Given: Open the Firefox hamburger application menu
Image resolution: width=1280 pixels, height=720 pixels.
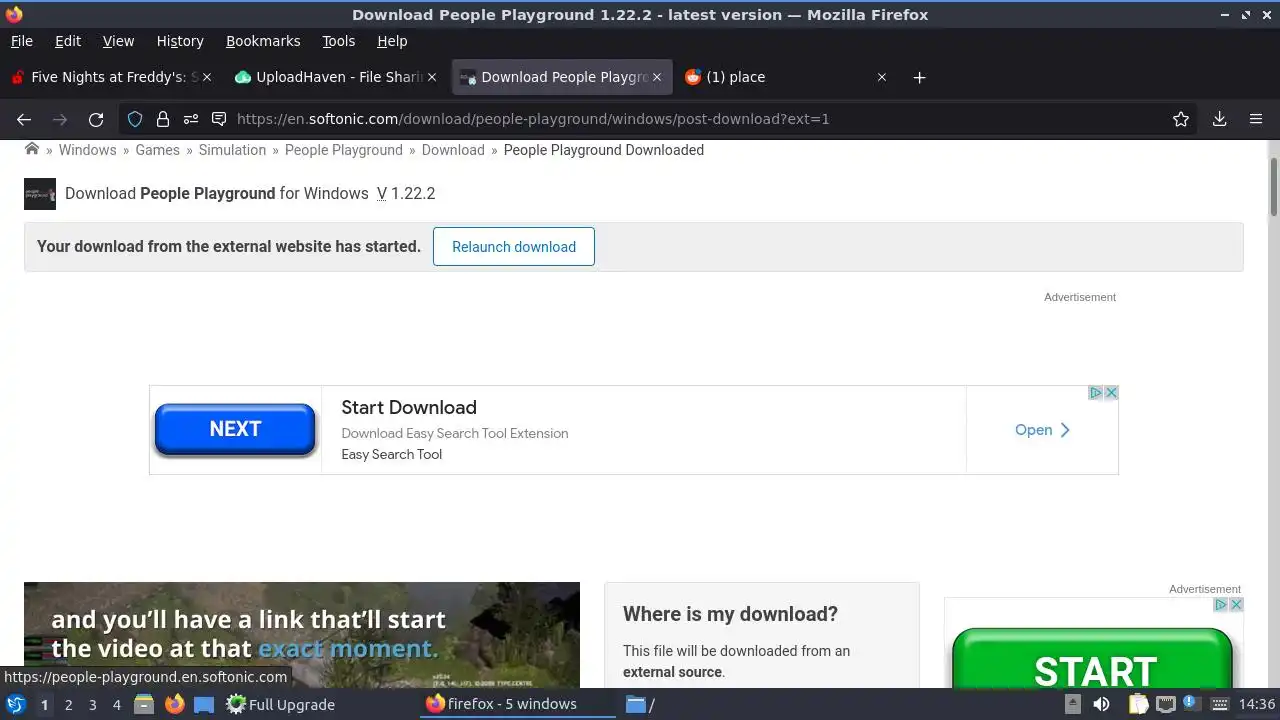Looking at the screenshot, I should 1256,119.
